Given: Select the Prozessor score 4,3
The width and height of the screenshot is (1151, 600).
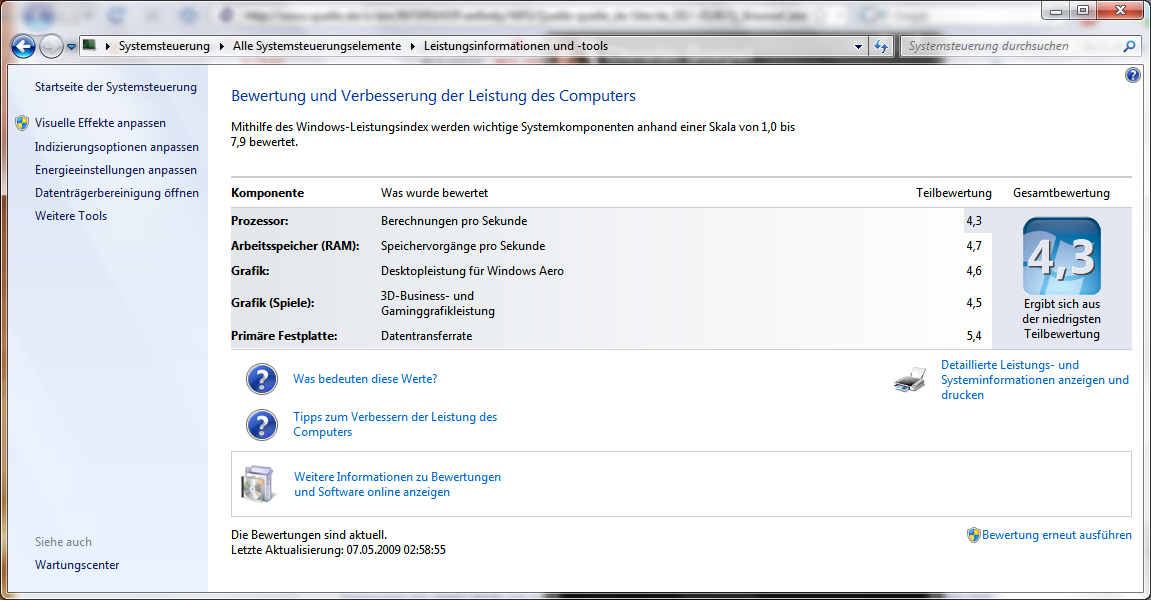Looking at the screenshot, I should tap(973, 220).
